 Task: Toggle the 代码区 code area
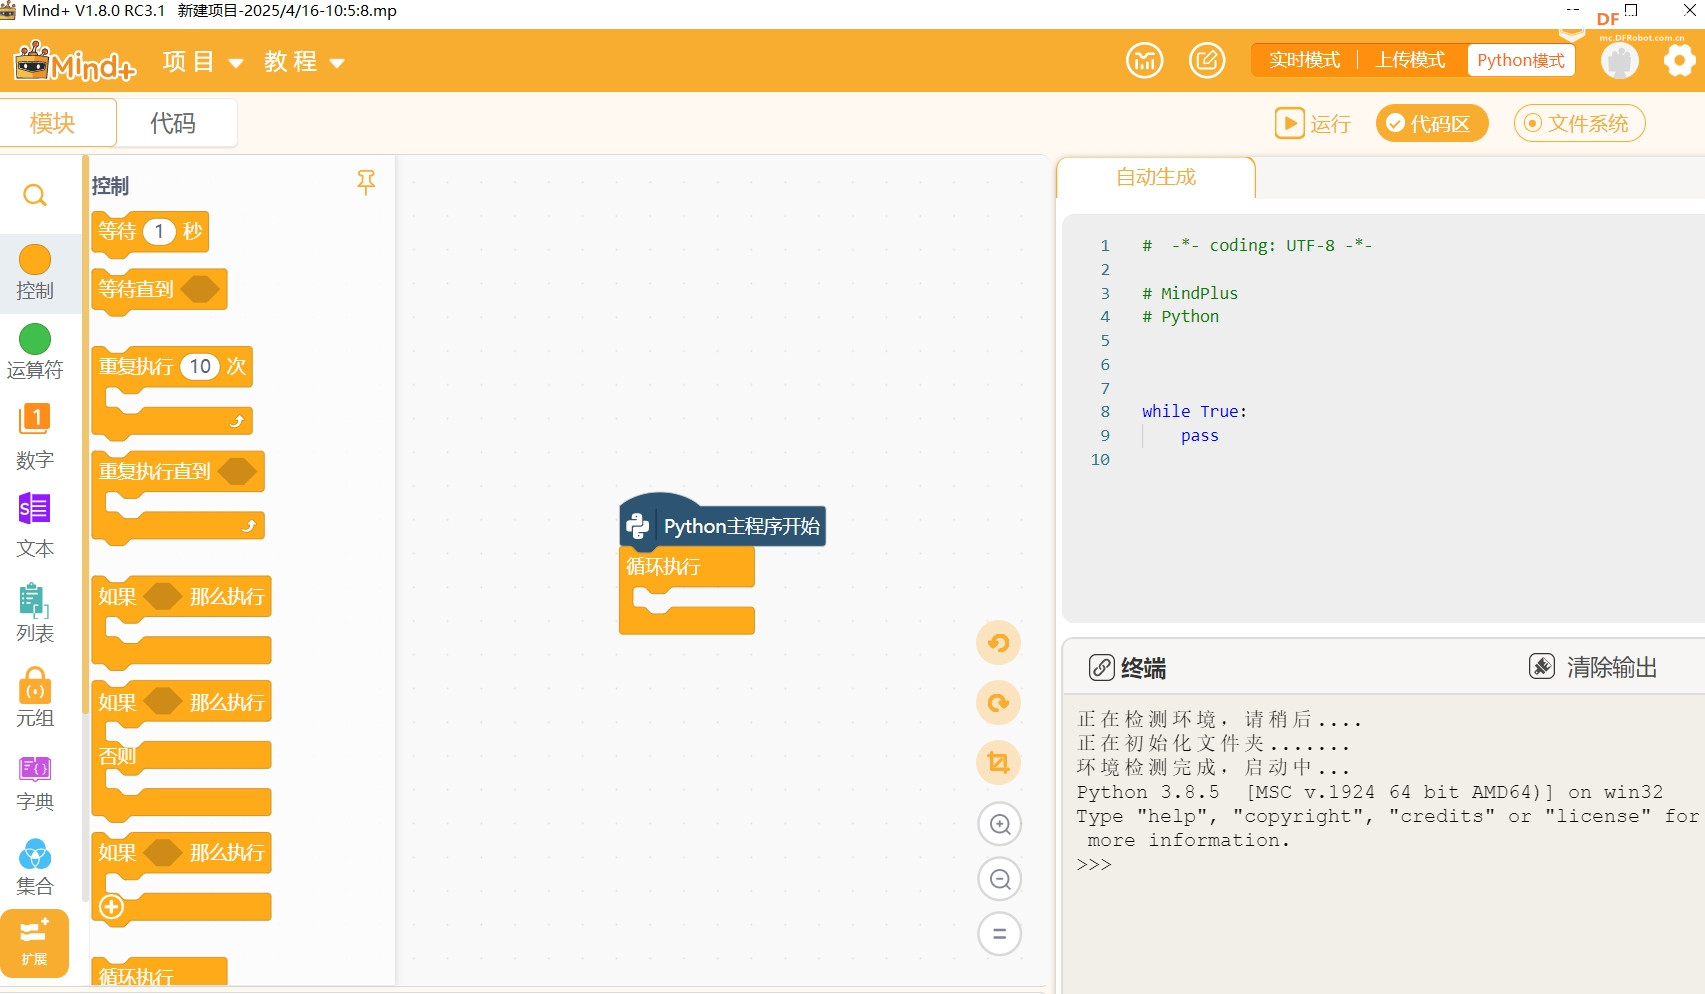[1432, 123]
